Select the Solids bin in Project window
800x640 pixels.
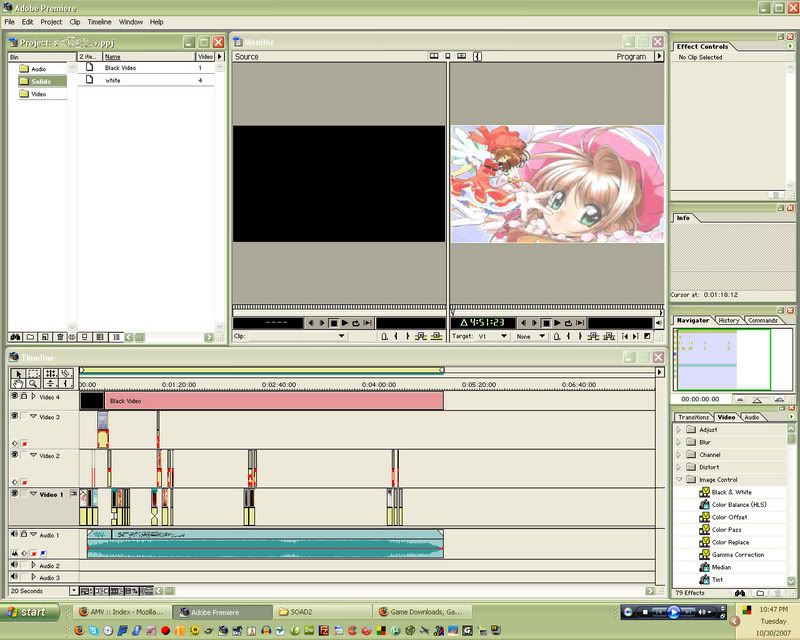(x=43, y=81)
